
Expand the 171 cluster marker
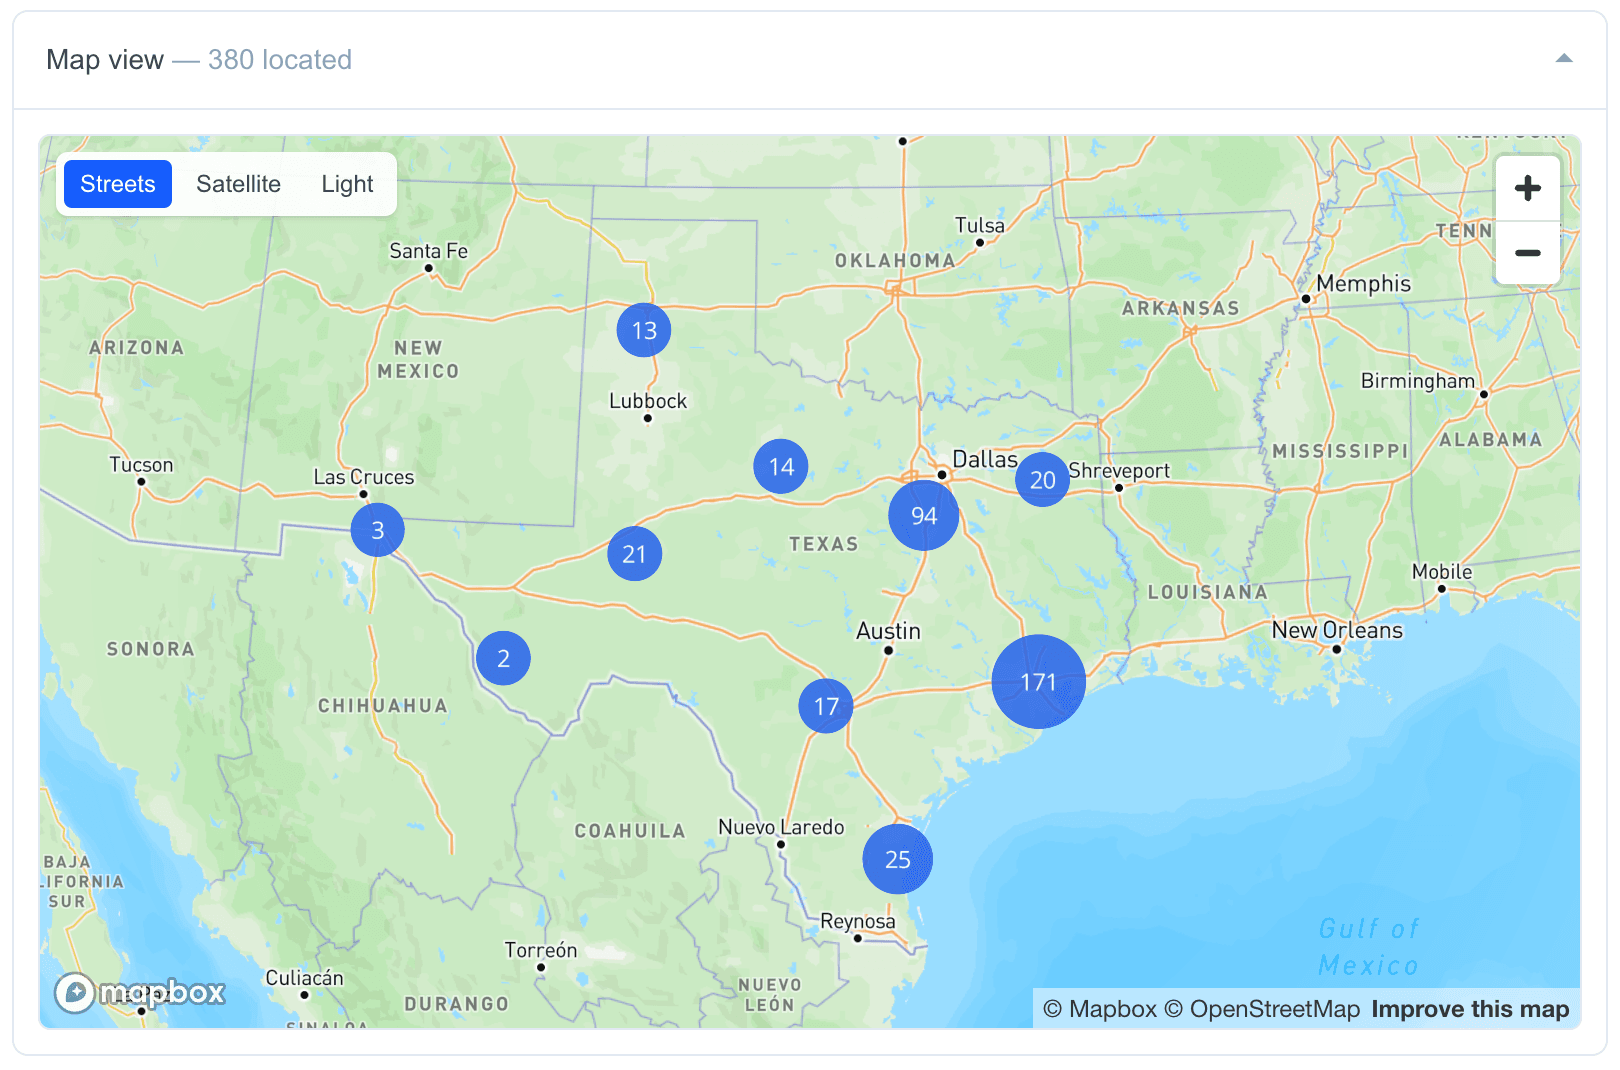(x=1038, y=682)
